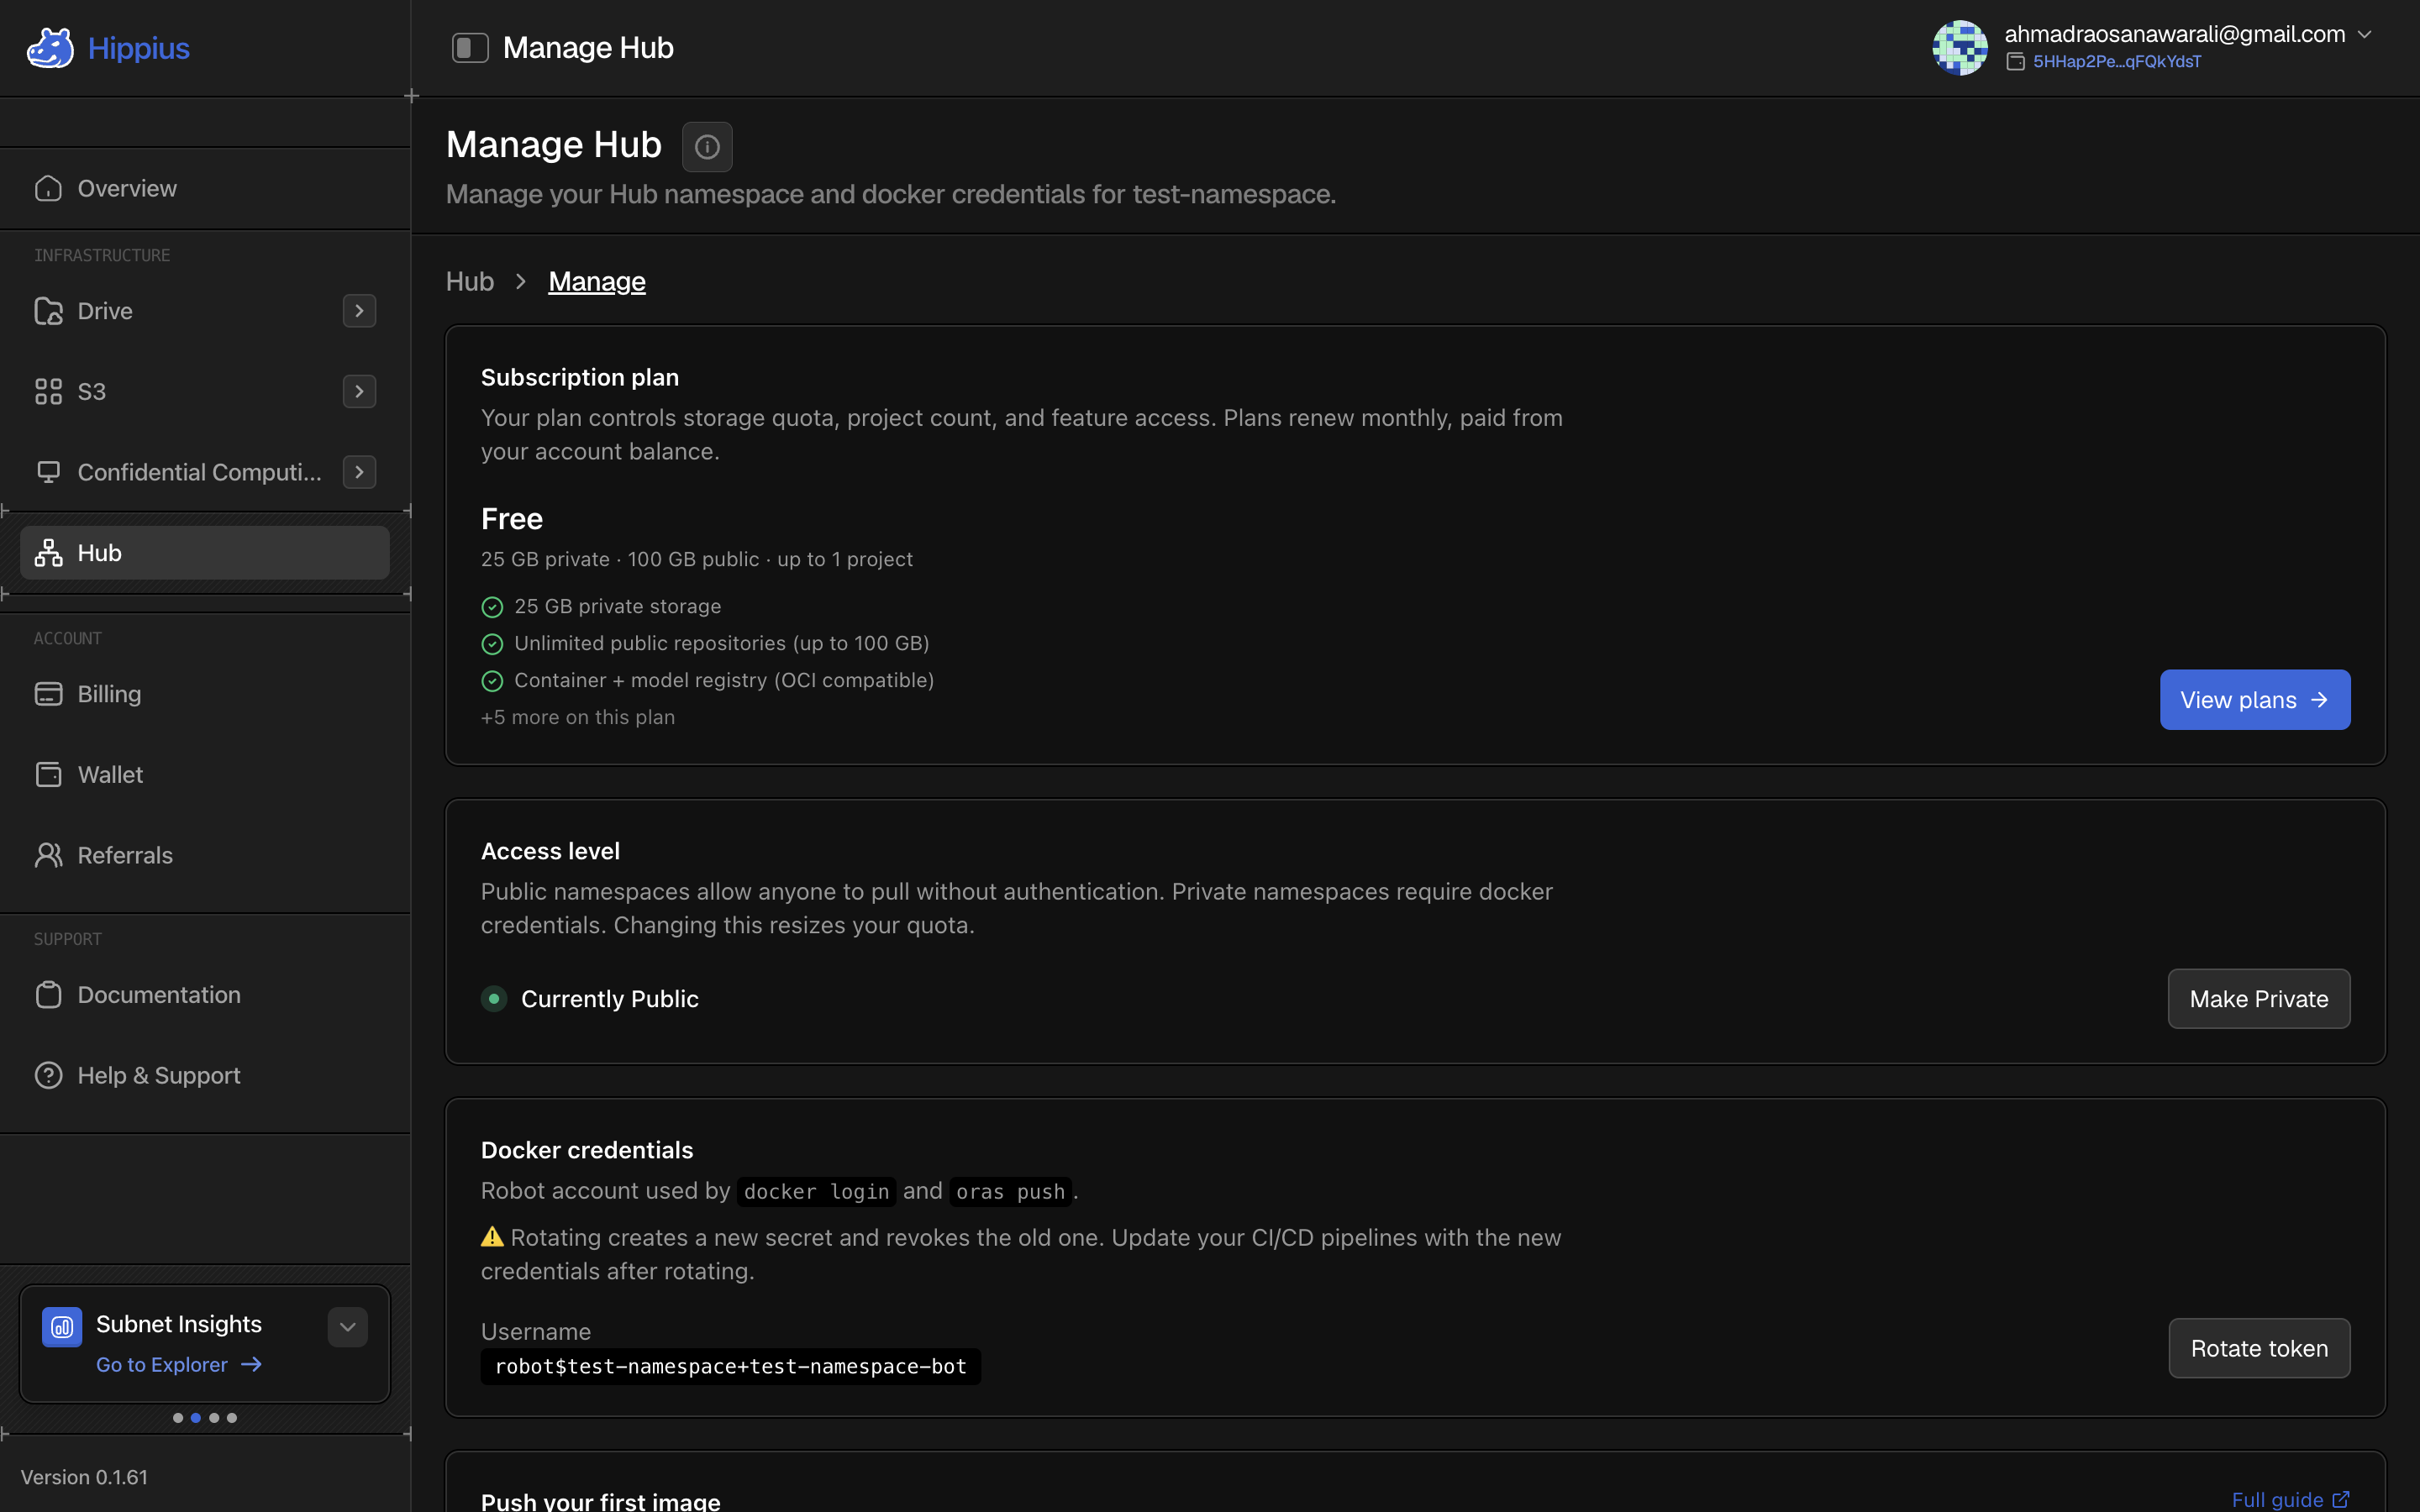
Task: Click the docker login code snippet
Action: point(816,1191)
